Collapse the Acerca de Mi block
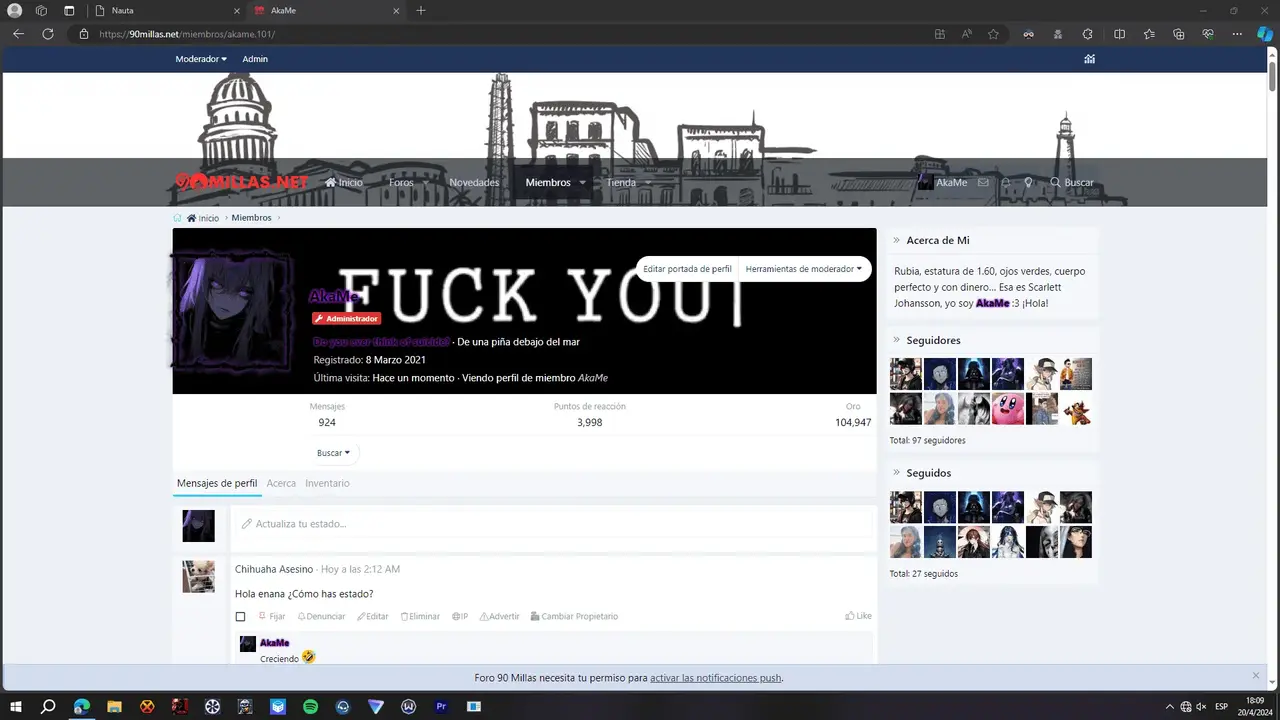Image resolution: width=1280 pixels, height=720 pixels. pos(897,240)
